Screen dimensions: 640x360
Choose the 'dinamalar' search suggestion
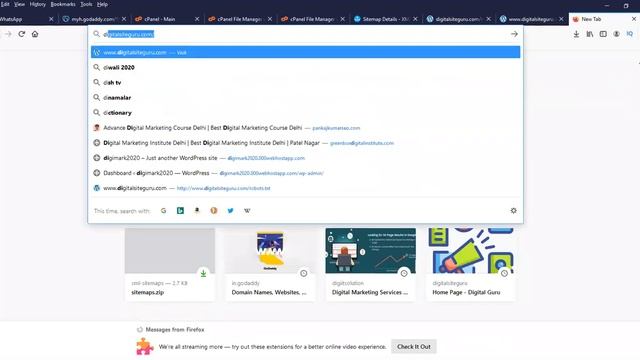point(305,98)
